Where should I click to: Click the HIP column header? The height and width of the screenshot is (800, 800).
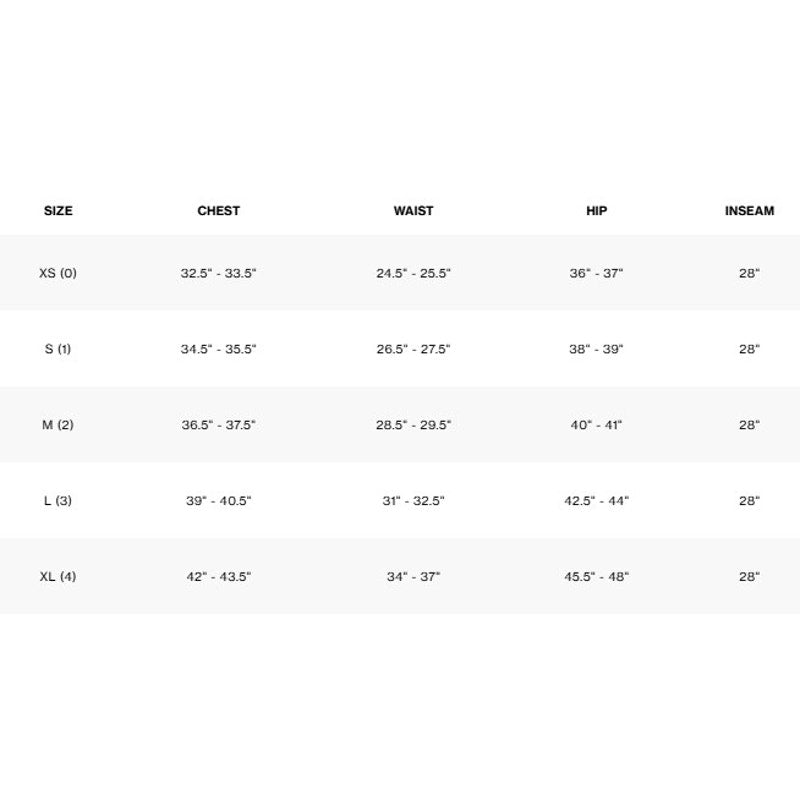click(596, 211)
